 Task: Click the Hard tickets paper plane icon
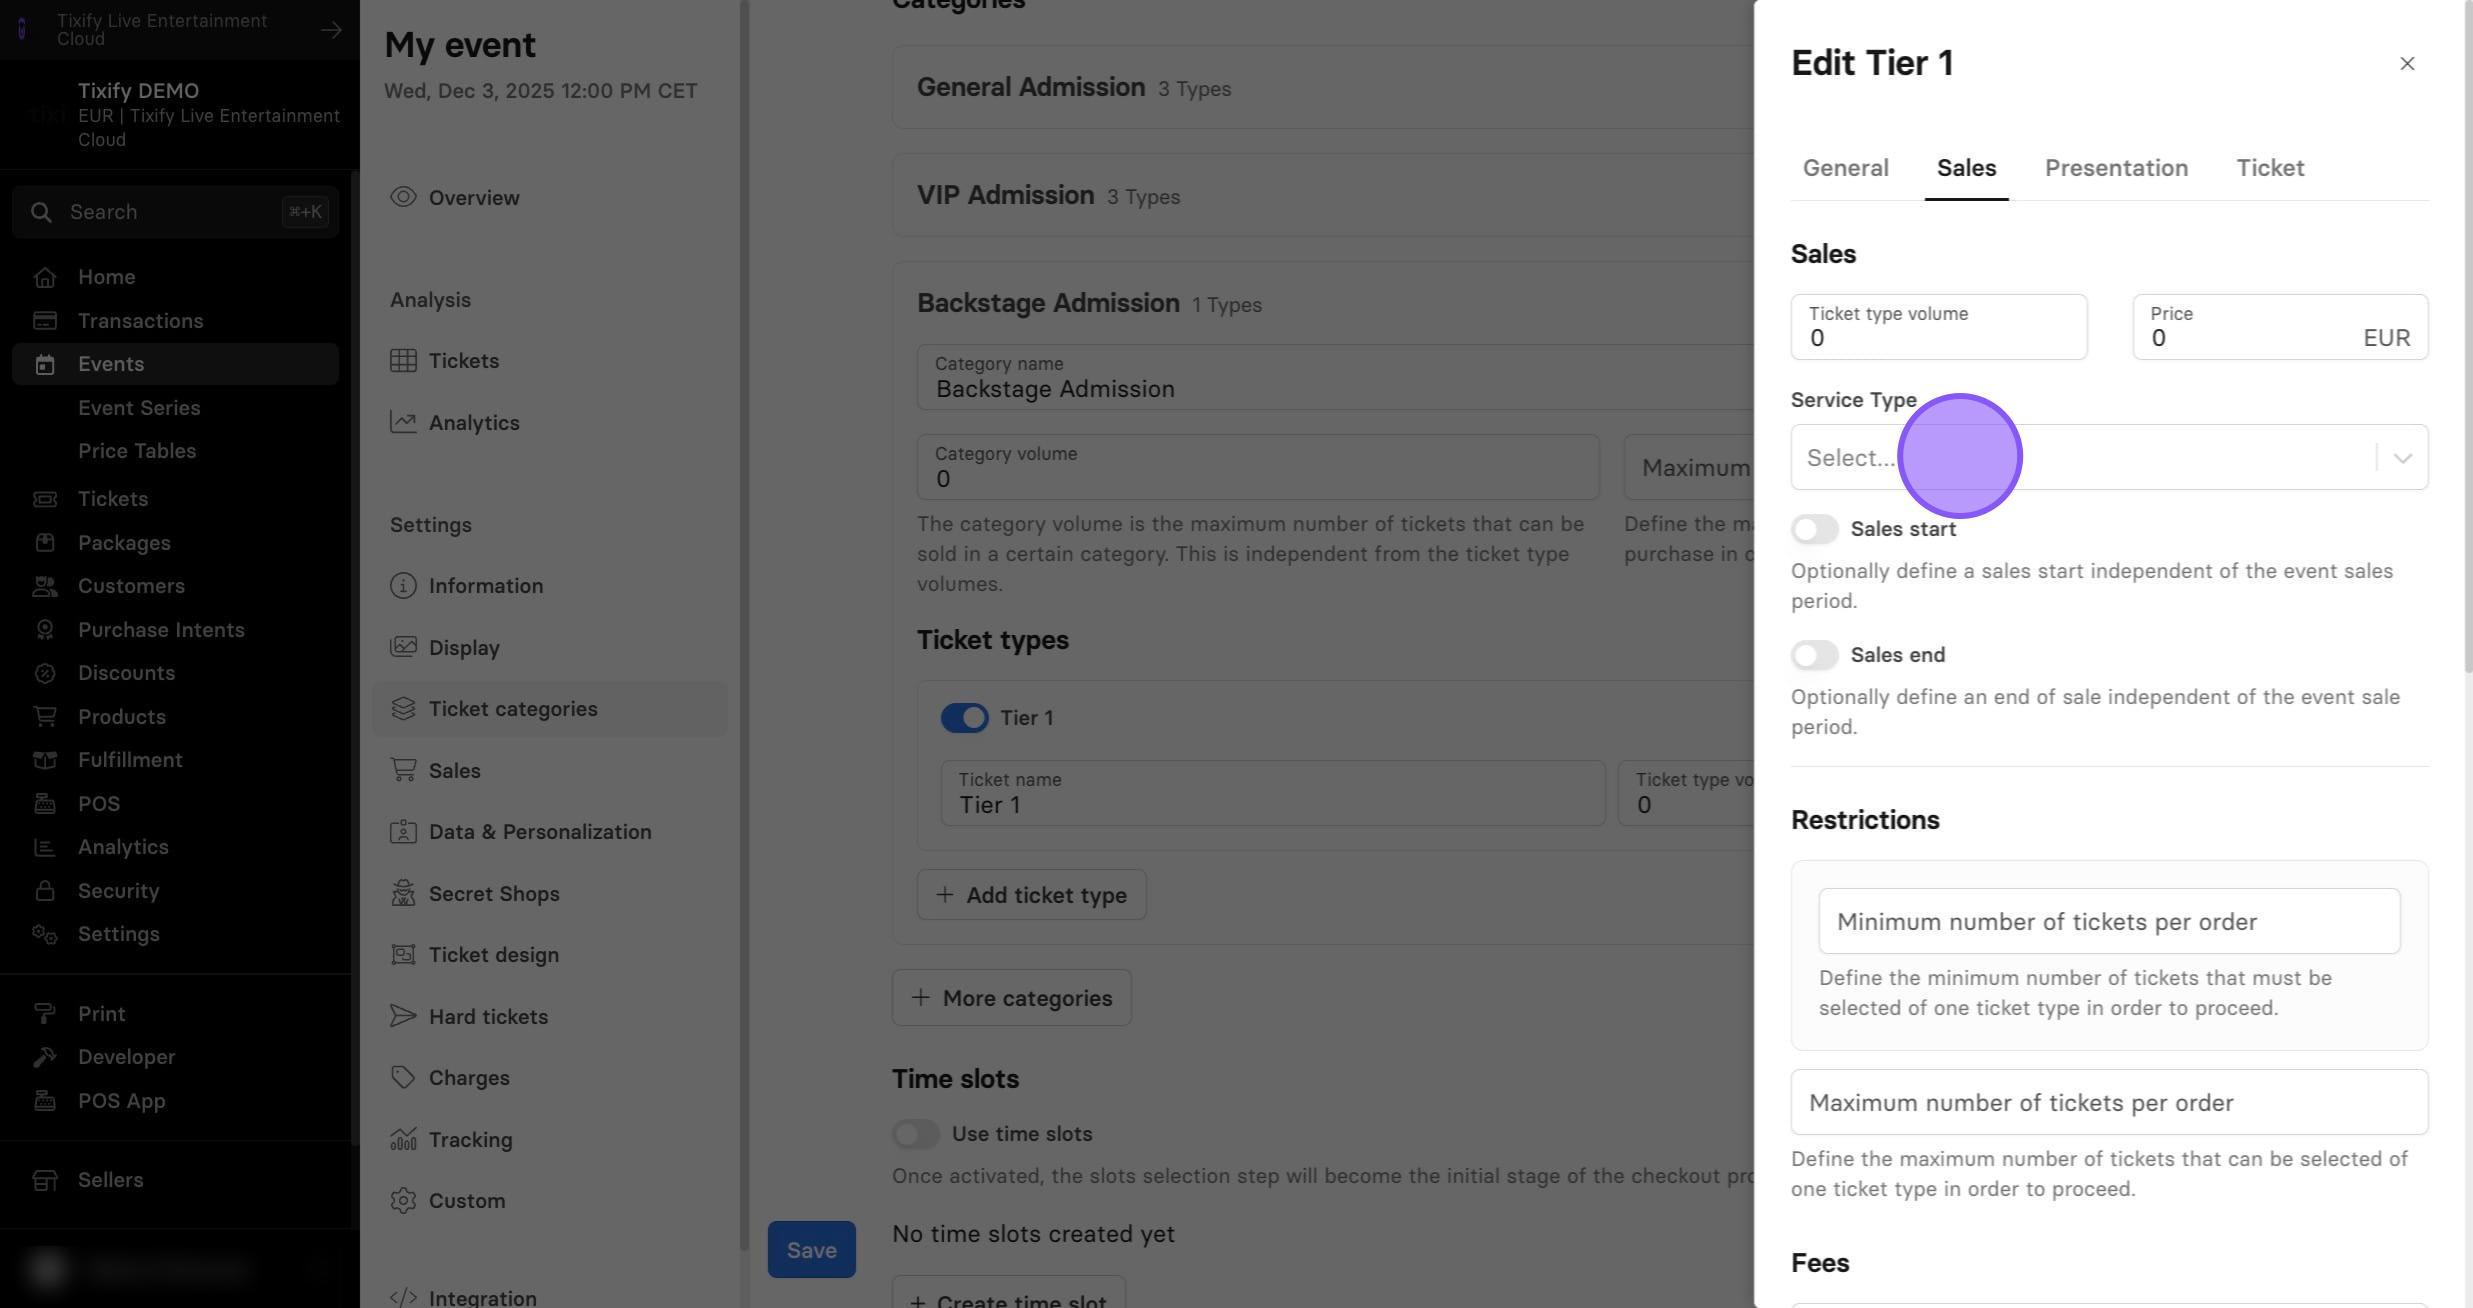pos(403,1016)
